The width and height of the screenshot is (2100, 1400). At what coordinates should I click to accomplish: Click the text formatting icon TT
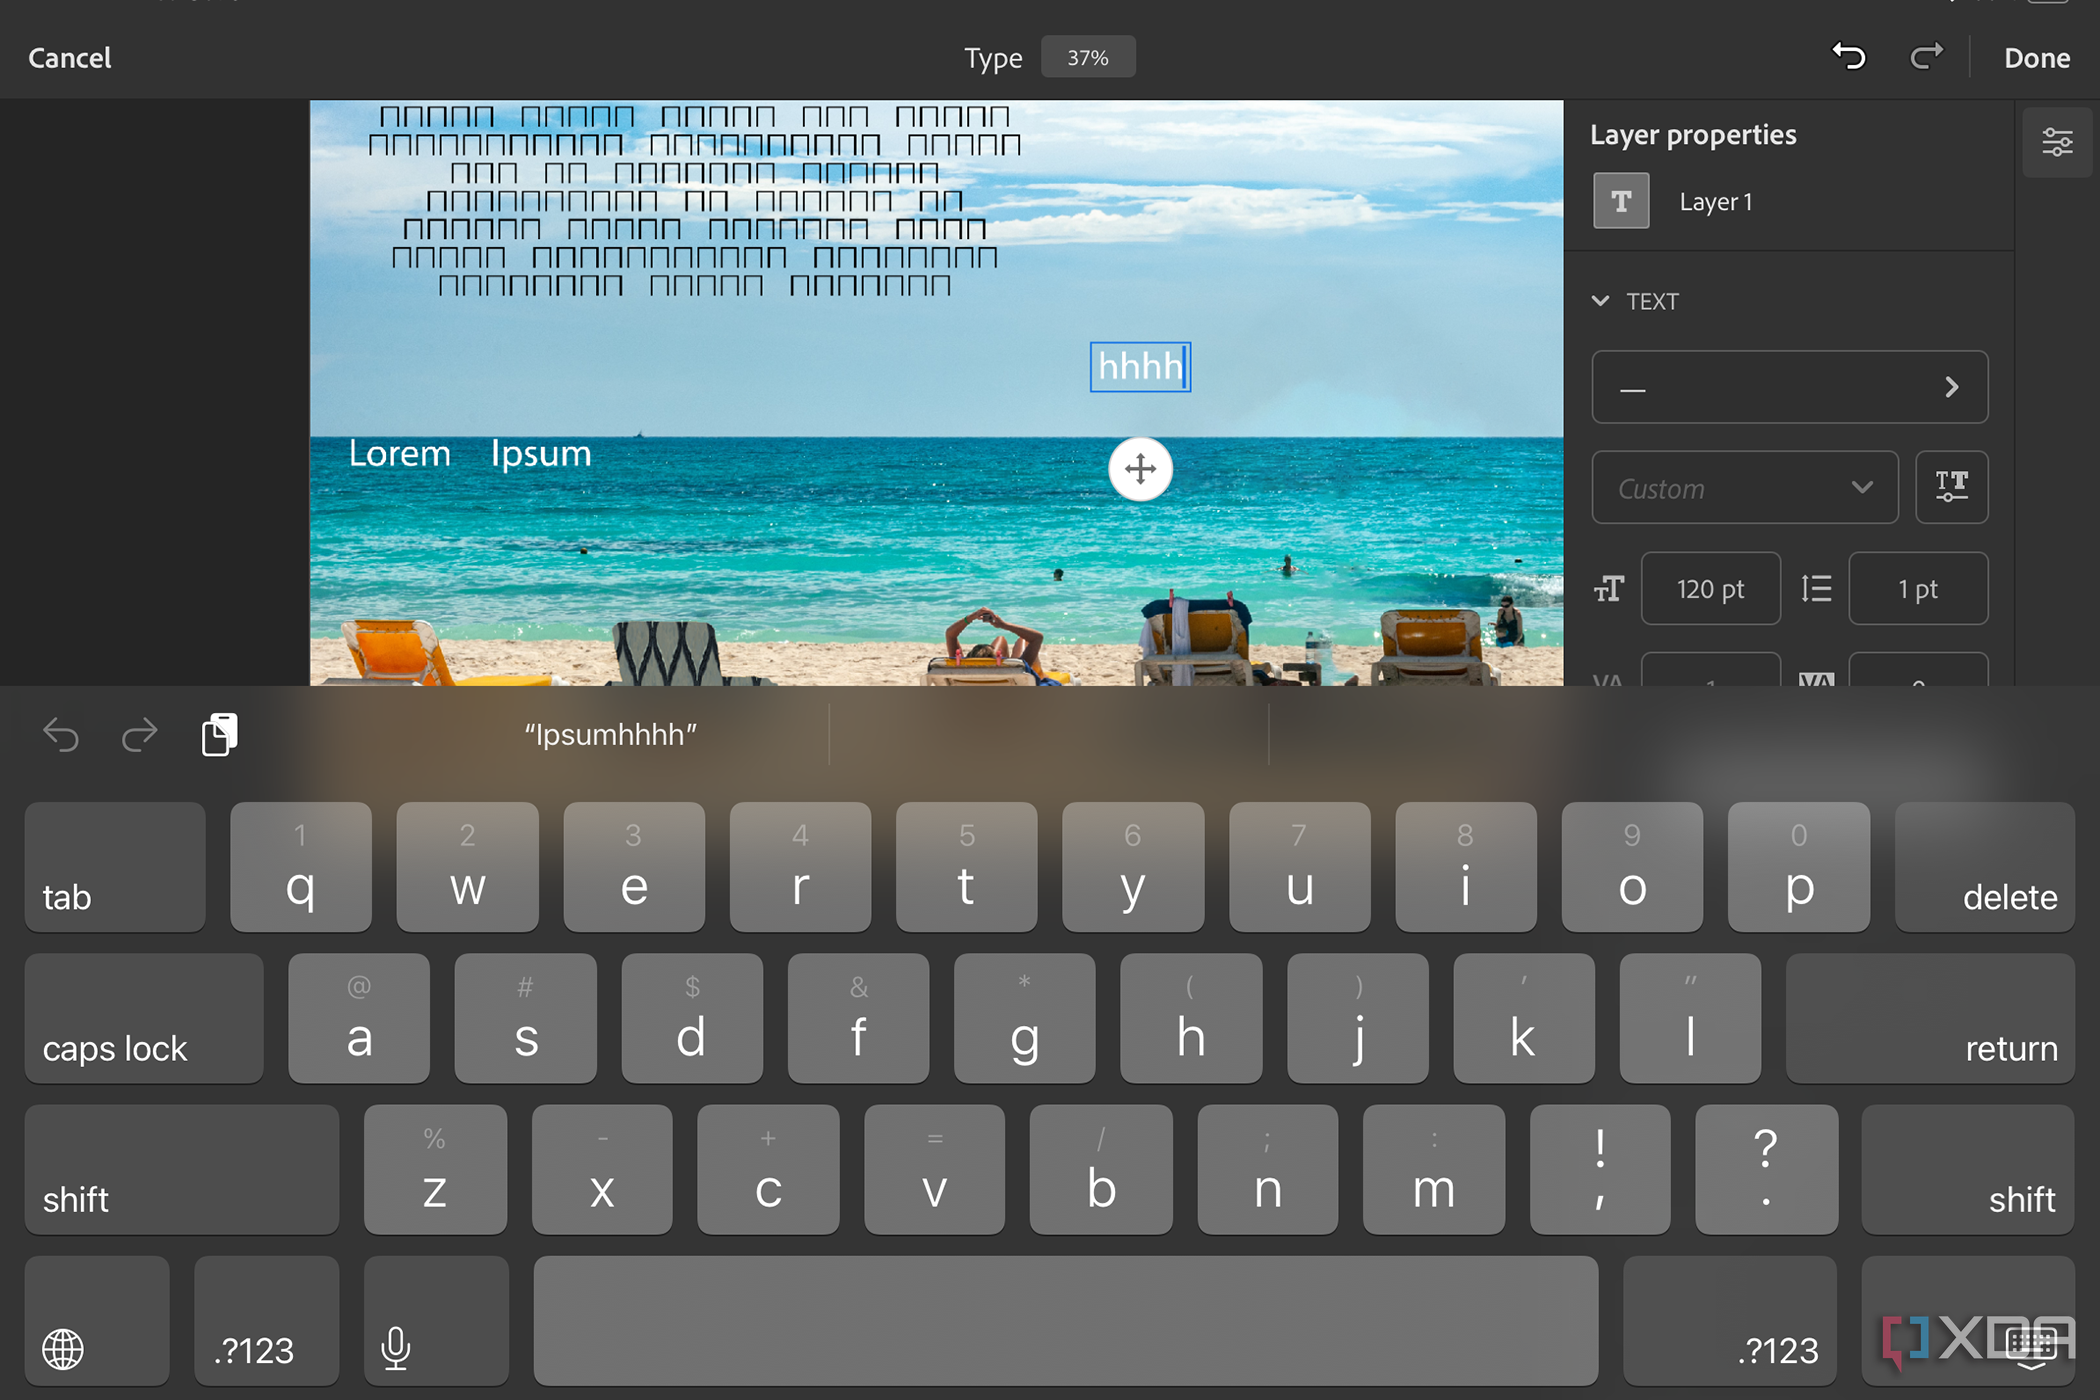click(1952, 486)
